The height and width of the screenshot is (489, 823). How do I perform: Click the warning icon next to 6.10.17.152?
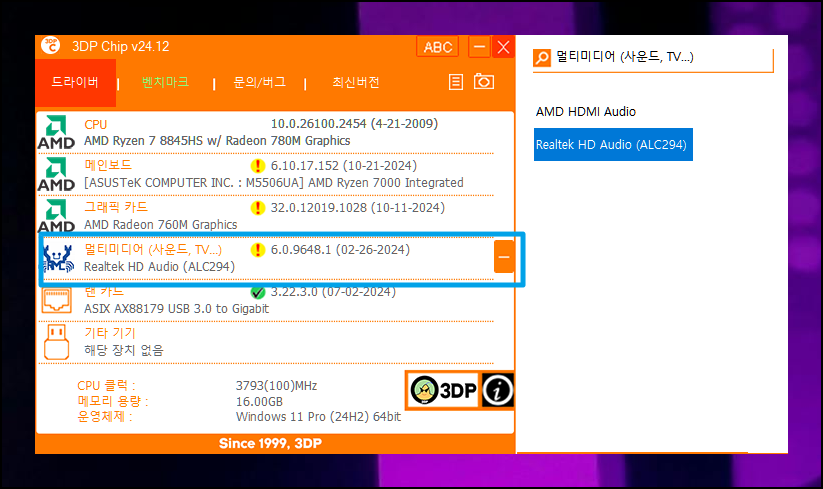tap(258, 166)
